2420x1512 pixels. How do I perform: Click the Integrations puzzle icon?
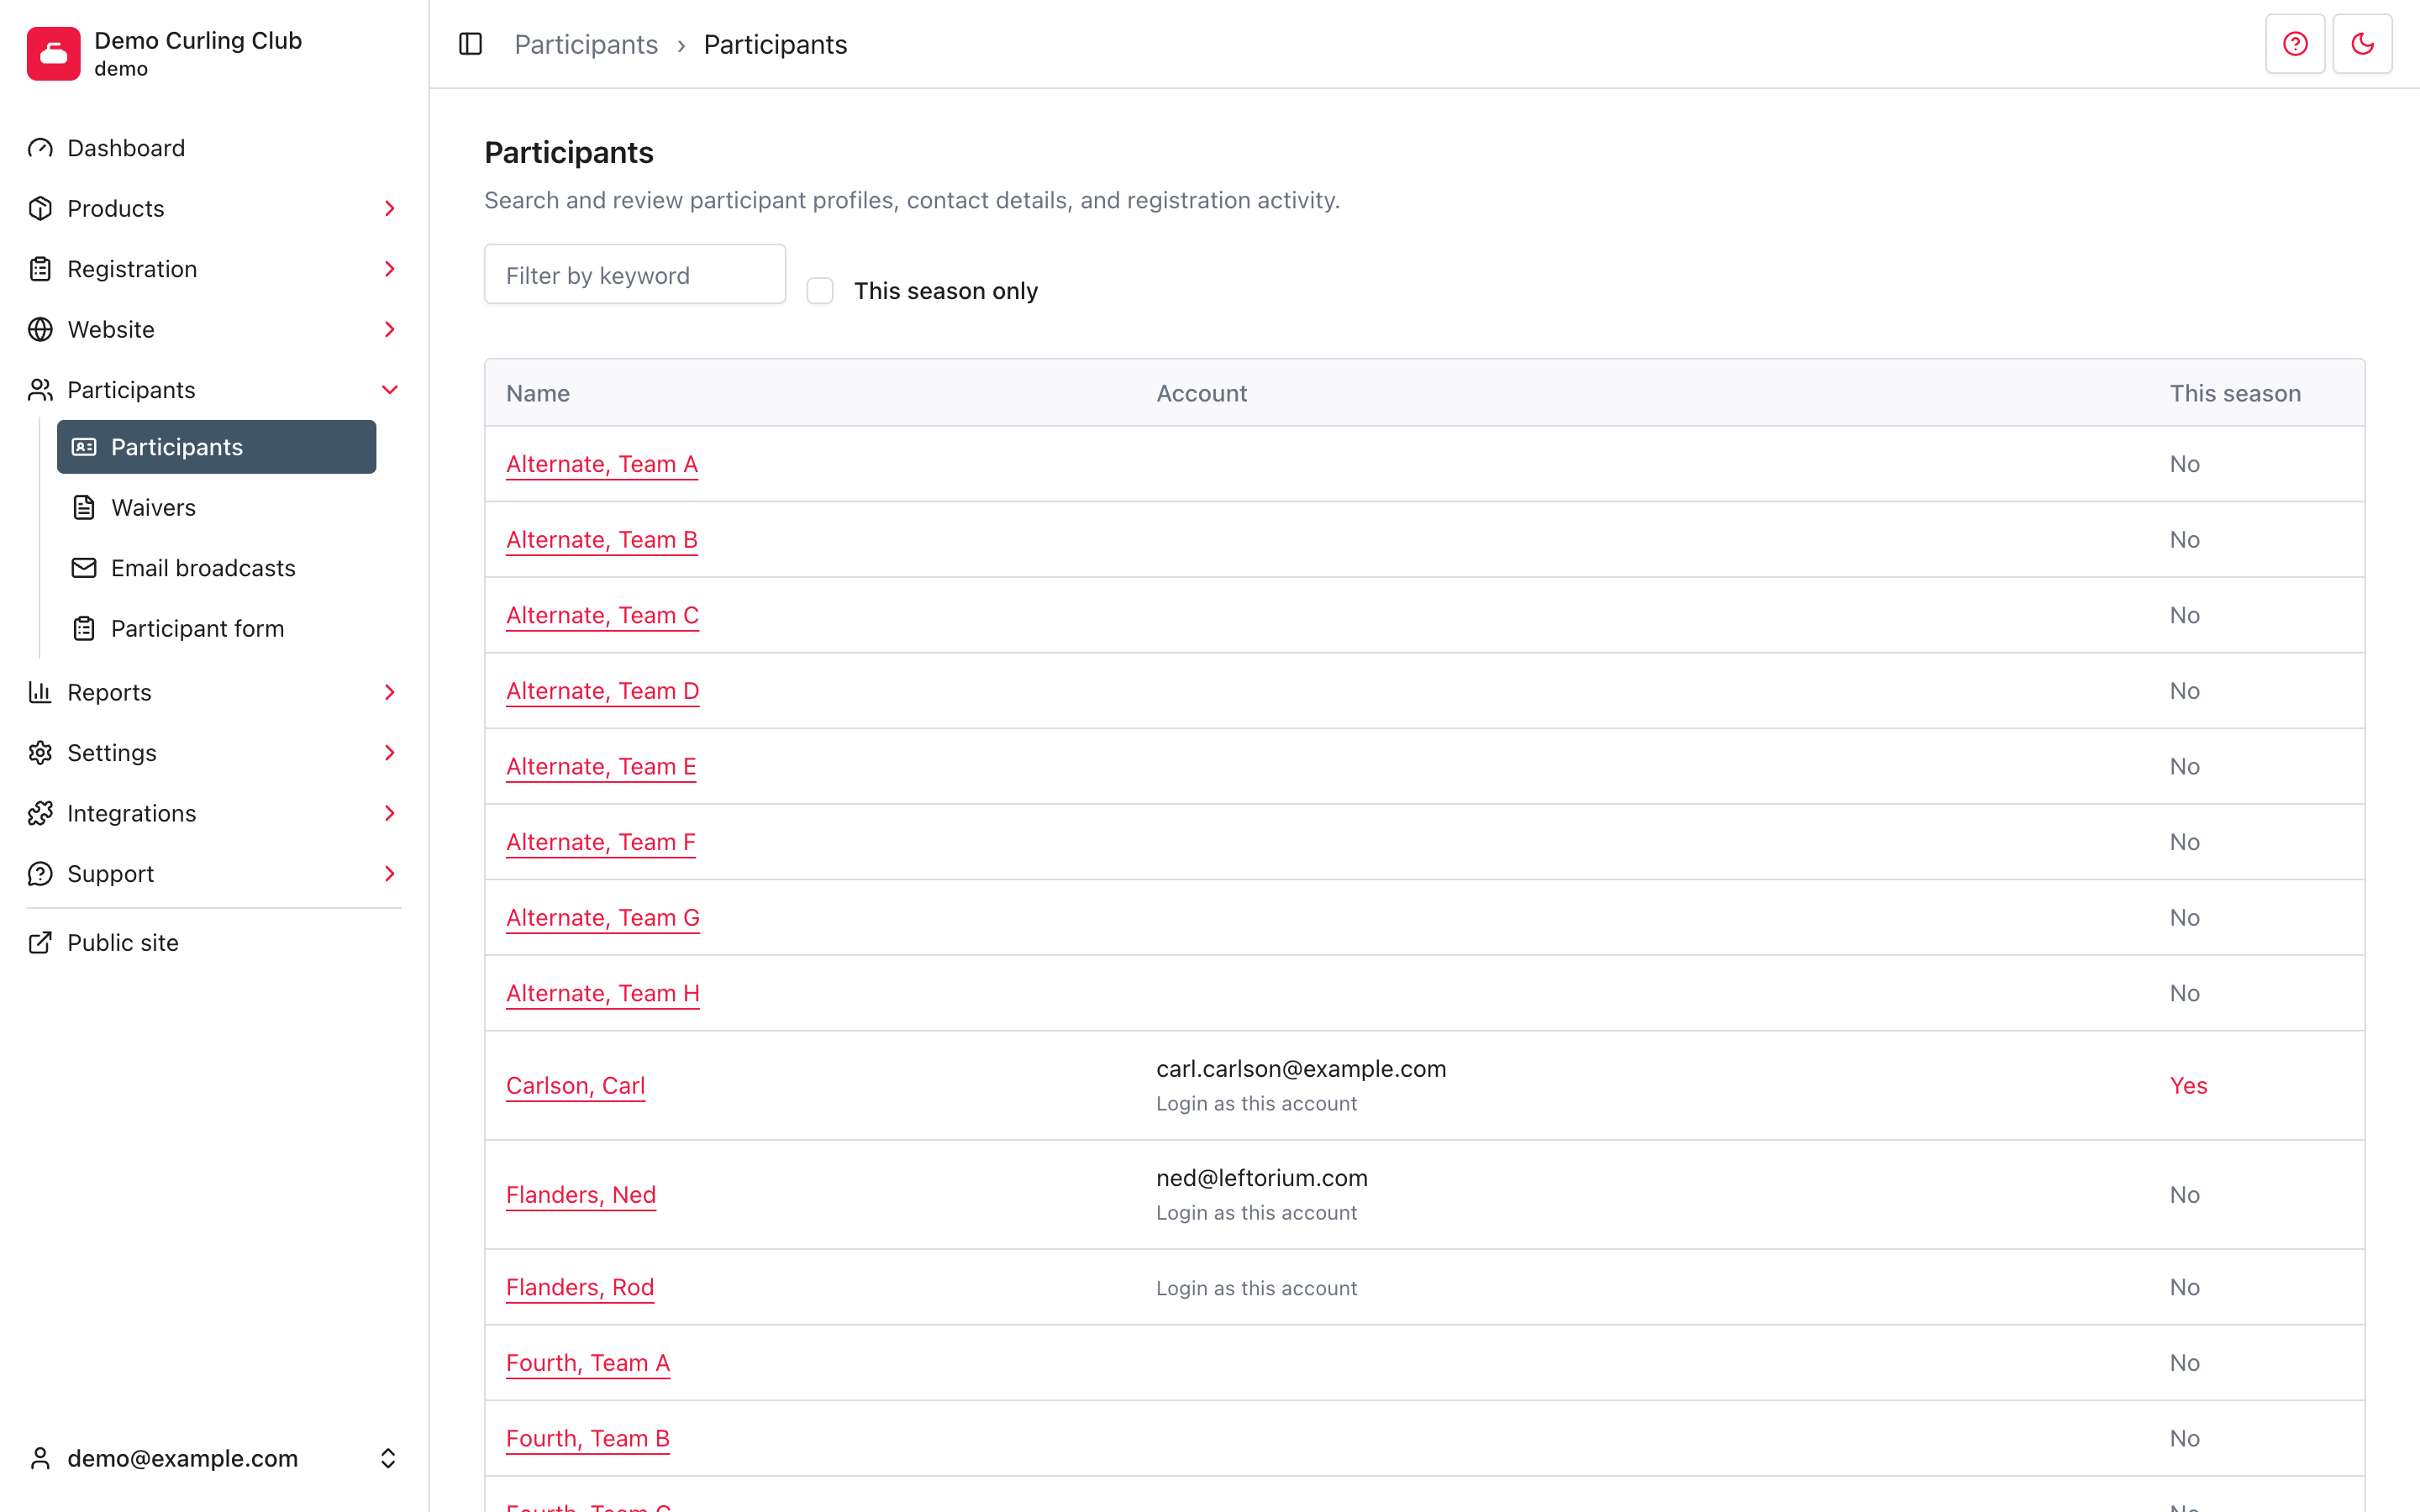point(40,813)
